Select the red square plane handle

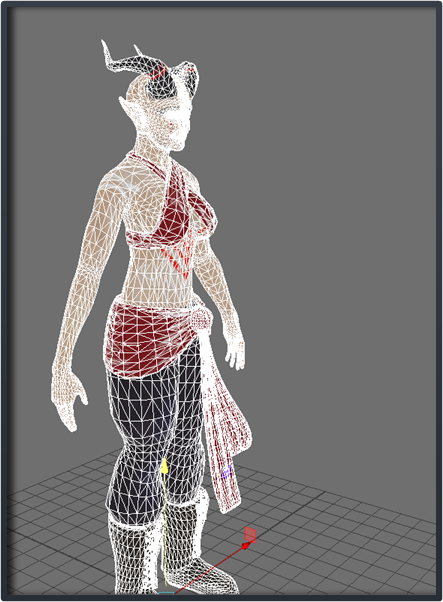[250, 534]
